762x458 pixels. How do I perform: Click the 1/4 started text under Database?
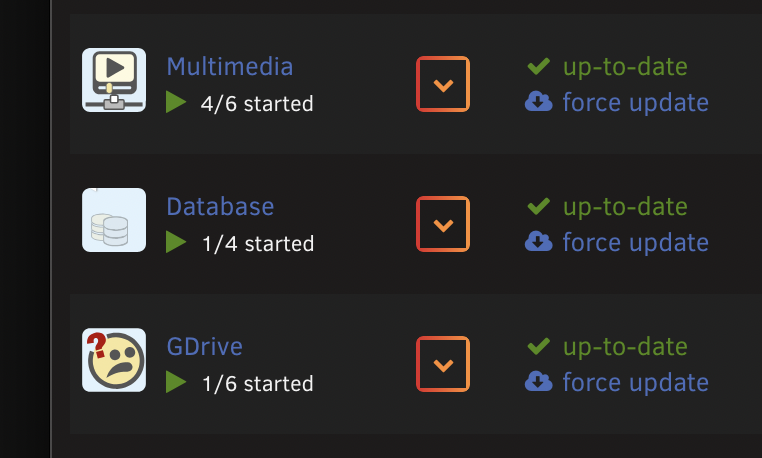pos(258,244)
